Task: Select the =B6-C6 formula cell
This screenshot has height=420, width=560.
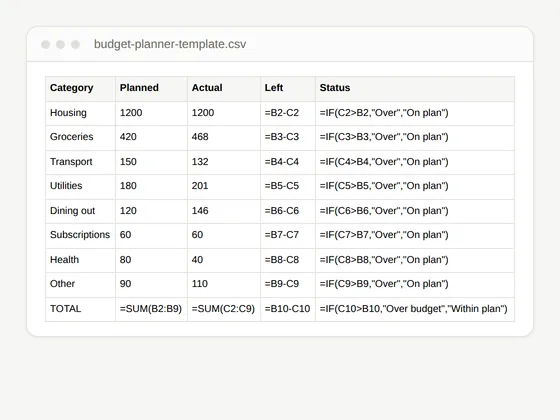Action: pos(288,211)
